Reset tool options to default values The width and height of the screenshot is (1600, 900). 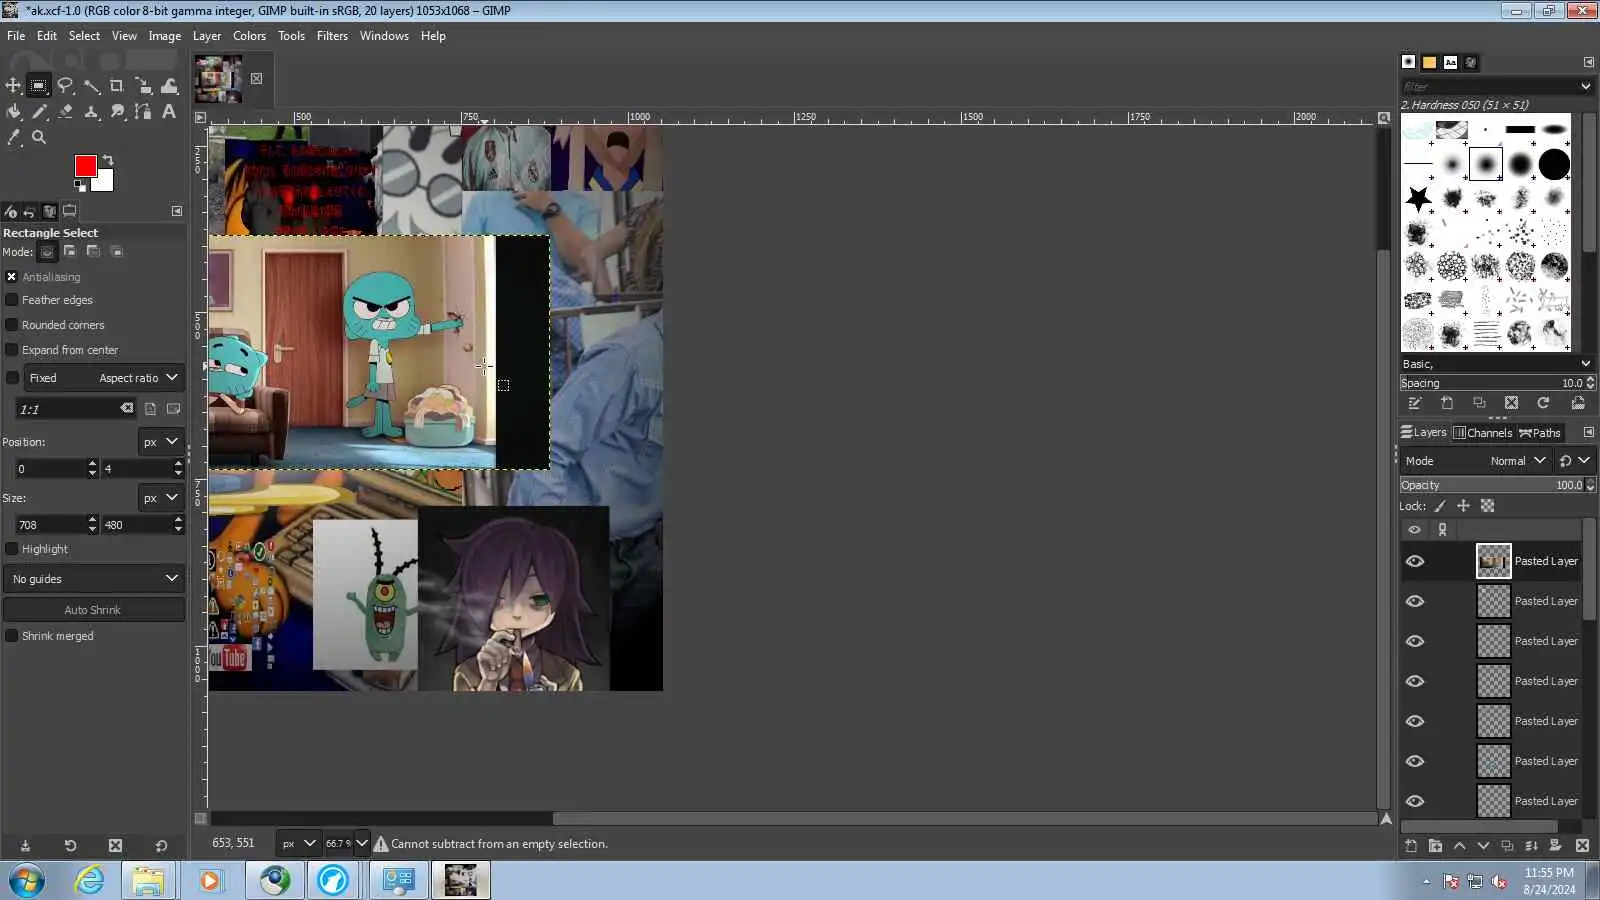pyautogui.click(x=161, y=846)
